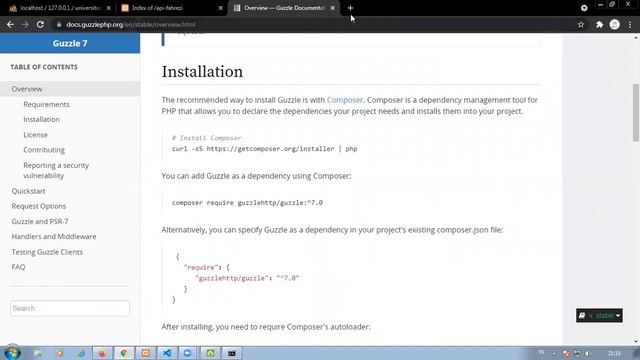The height and width of the screenshot is (360, 640).
Task: Open the green taskbar application icon
Action: click(x=210, y=353)
